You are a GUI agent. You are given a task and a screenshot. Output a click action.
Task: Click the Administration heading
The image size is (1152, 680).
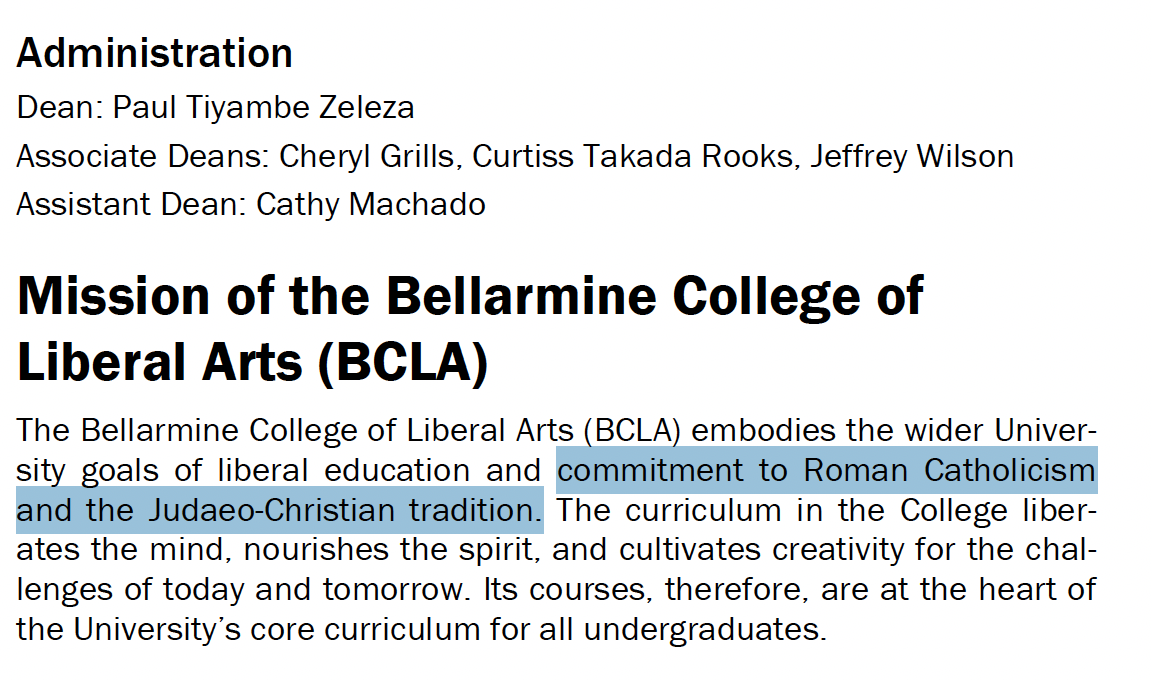(154, 53)
